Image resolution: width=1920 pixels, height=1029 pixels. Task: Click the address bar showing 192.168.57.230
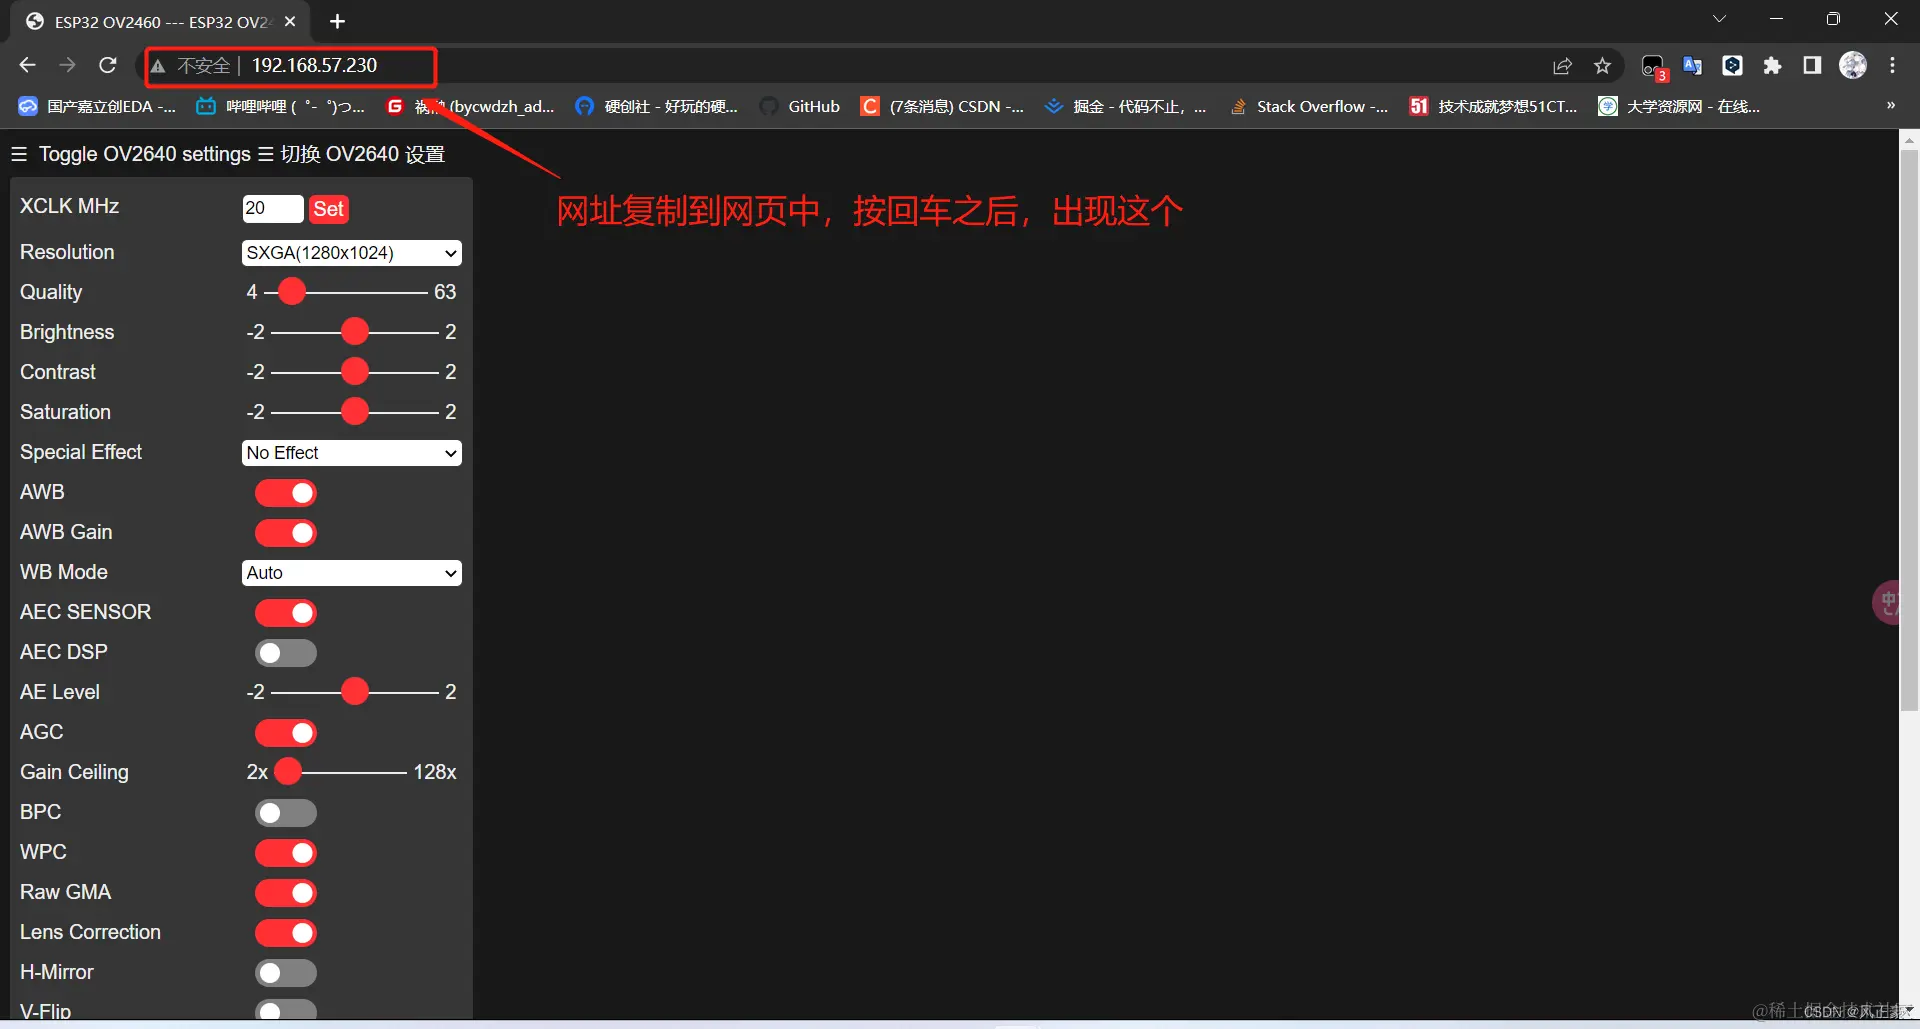pyautogui.click(x=314, y=65)
